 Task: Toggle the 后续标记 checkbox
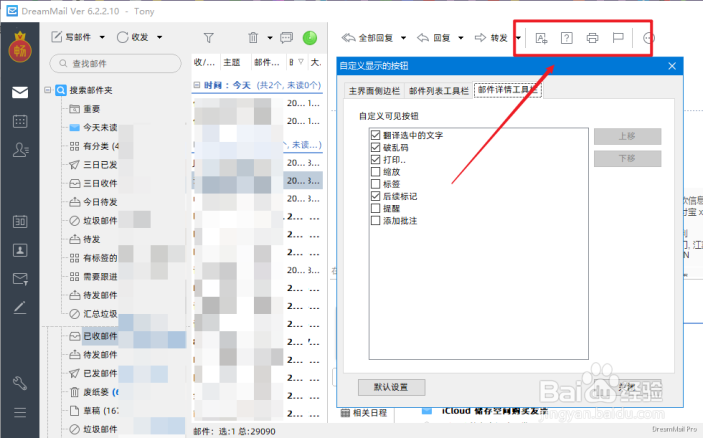click(376, 196)
